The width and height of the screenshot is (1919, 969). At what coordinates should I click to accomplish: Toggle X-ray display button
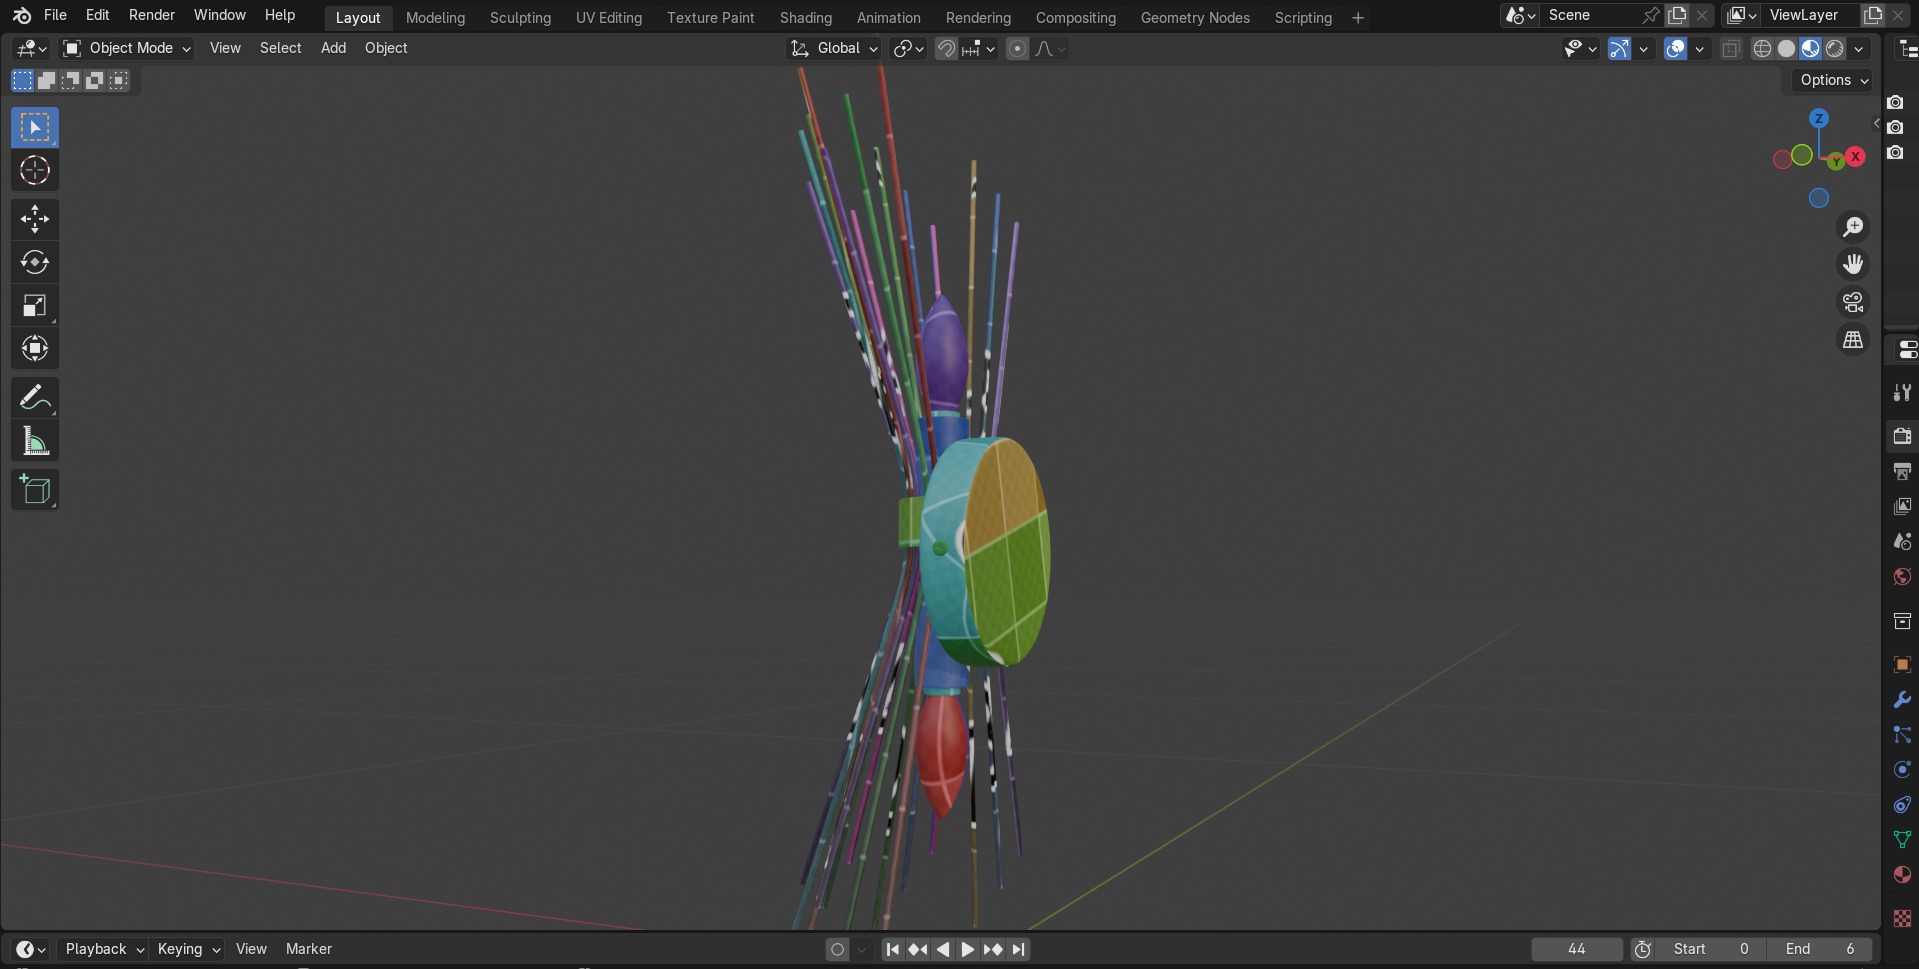1731,48
